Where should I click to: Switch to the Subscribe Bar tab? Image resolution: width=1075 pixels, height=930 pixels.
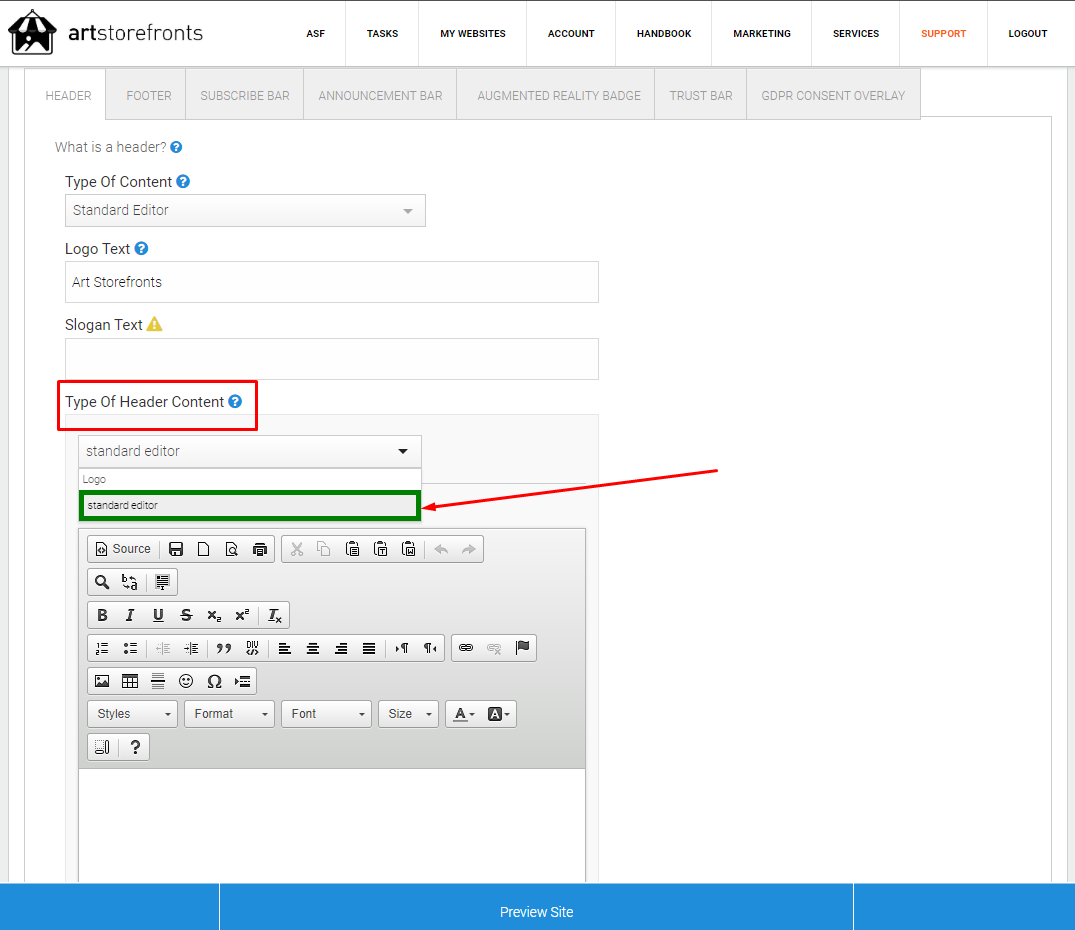point(245,95)
